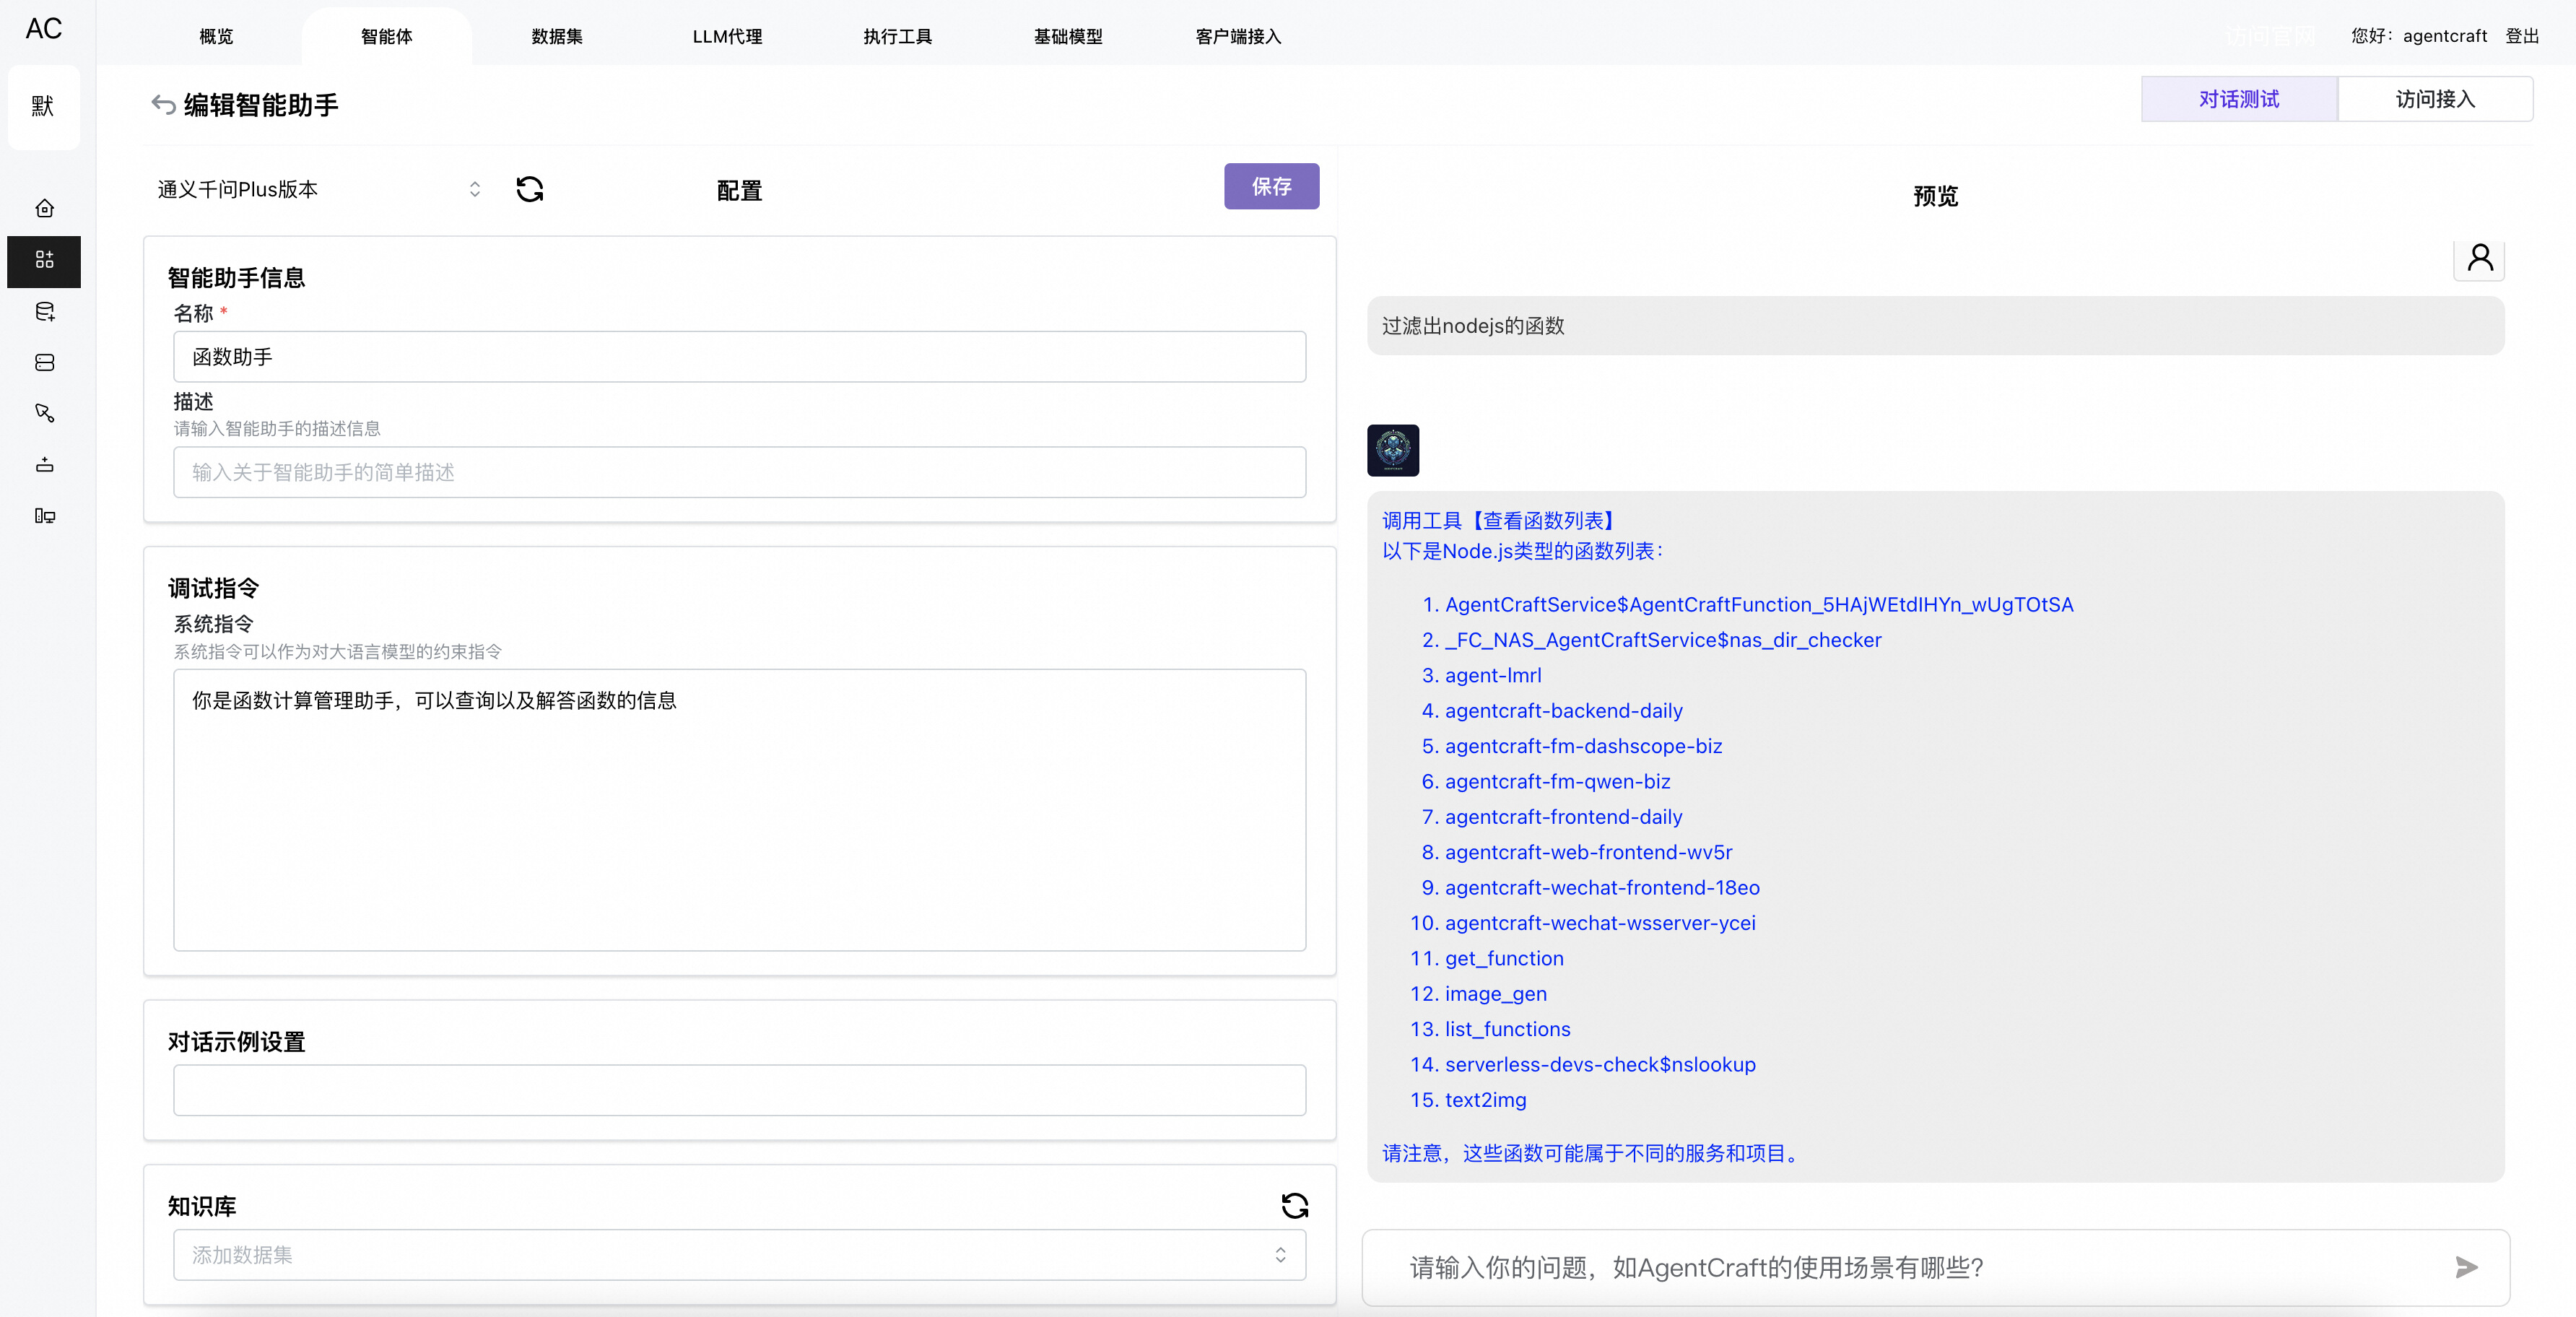
Task: Click the list item list_functions
Action: point(1507,1029)
